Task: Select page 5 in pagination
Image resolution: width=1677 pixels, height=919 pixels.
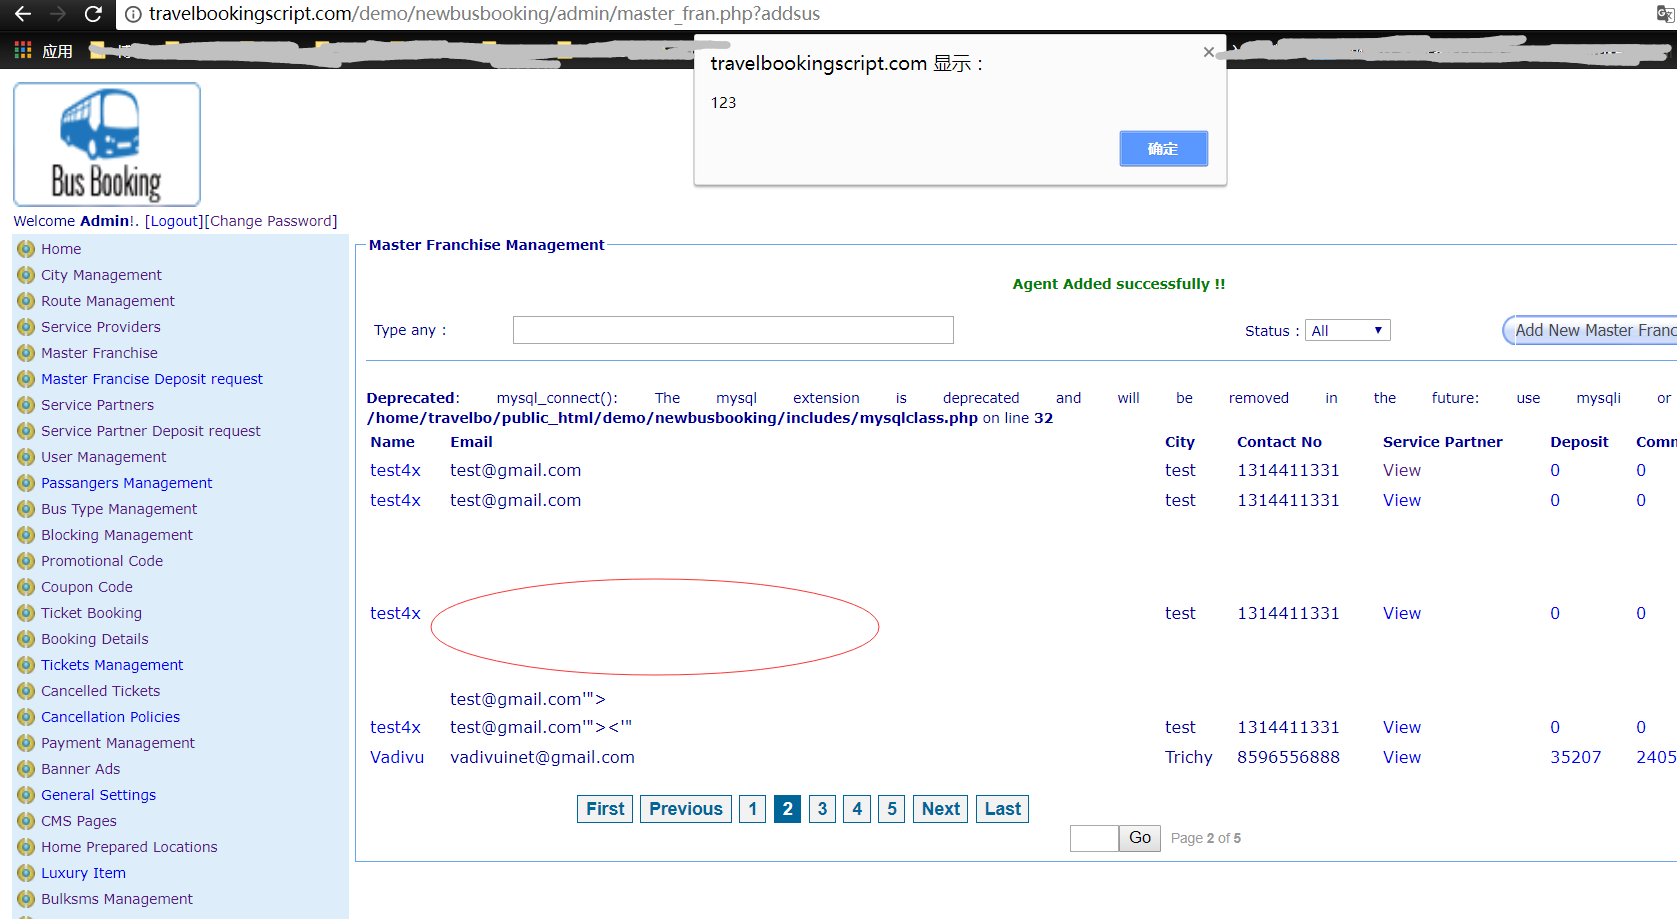Action: [892, 809]
